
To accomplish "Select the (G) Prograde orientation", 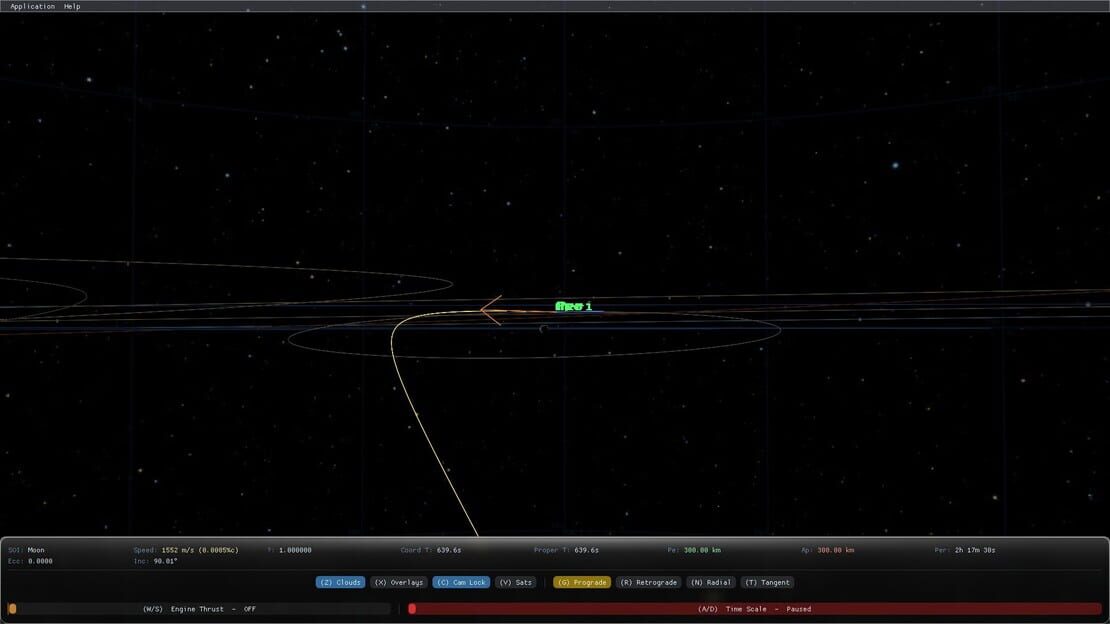I will (x=582, y=582).
